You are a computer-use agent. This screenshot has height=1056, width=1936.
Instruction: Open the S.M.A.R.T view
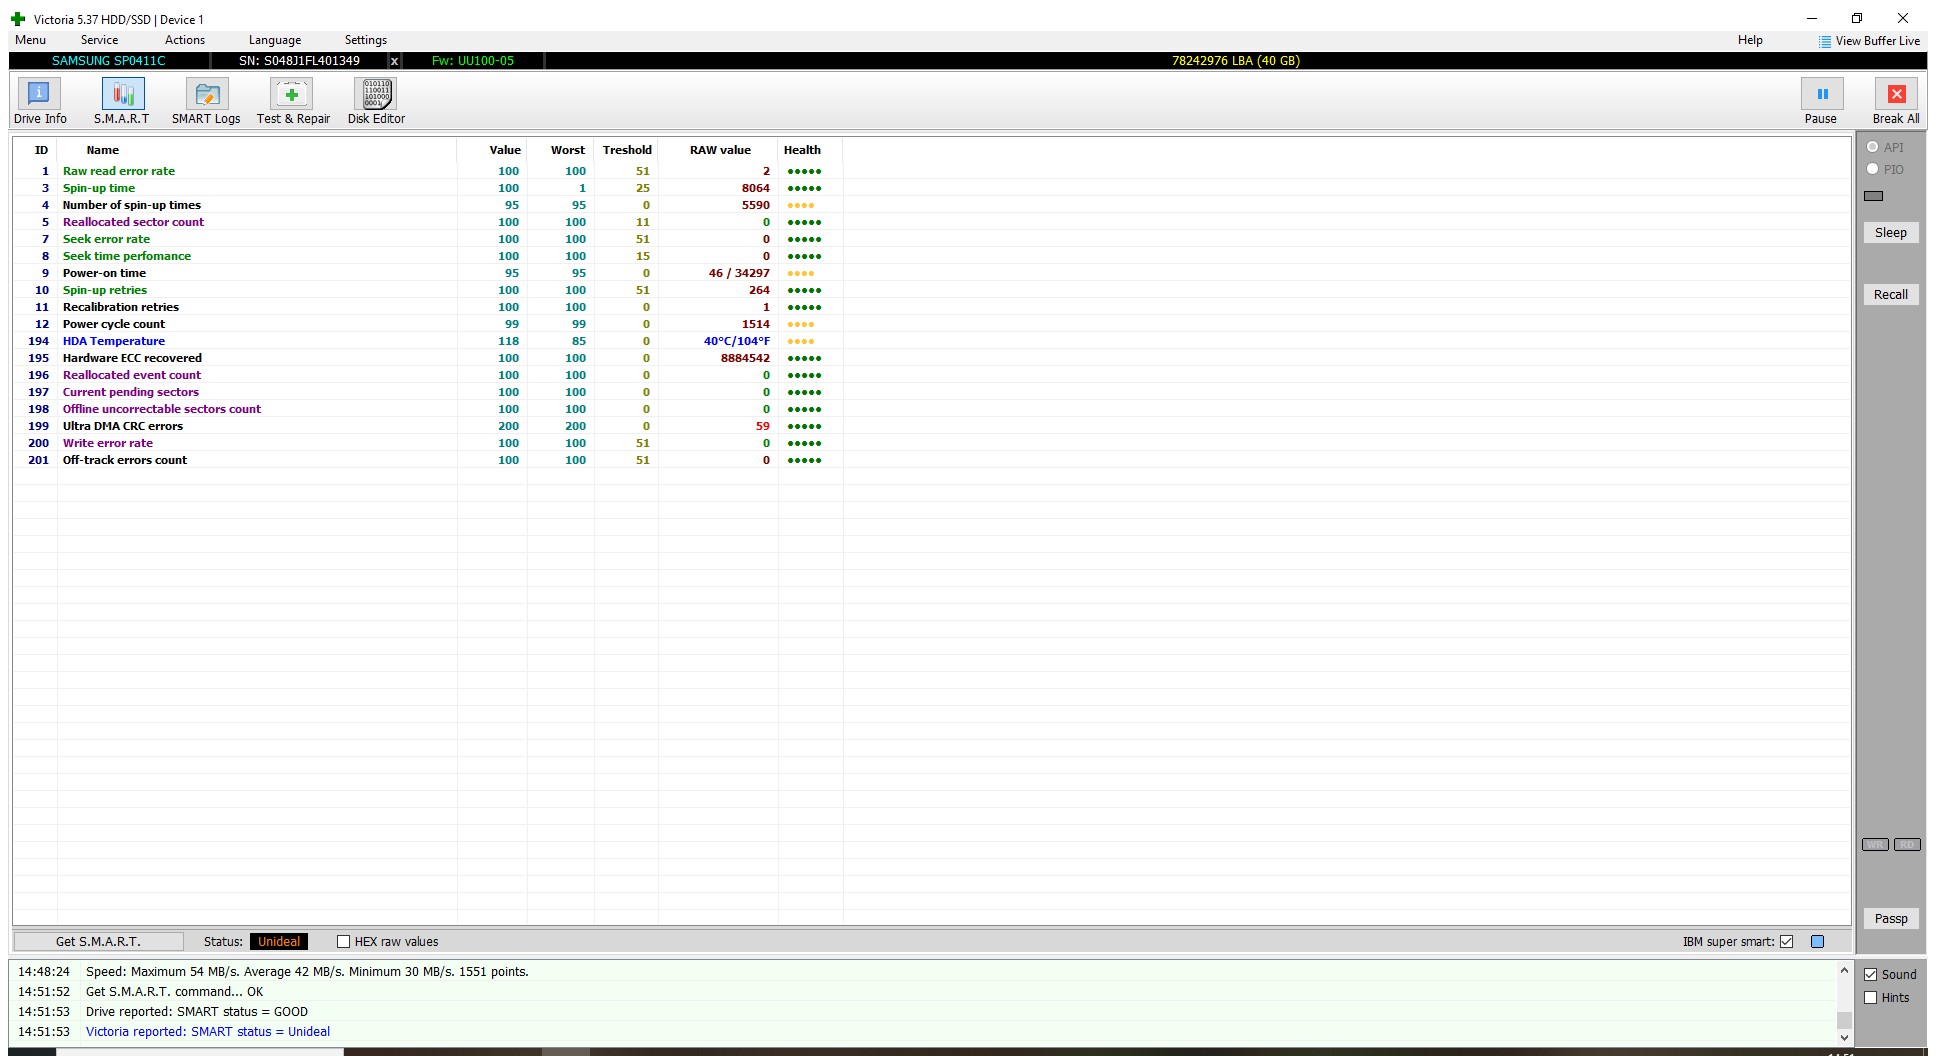(122, 102)
